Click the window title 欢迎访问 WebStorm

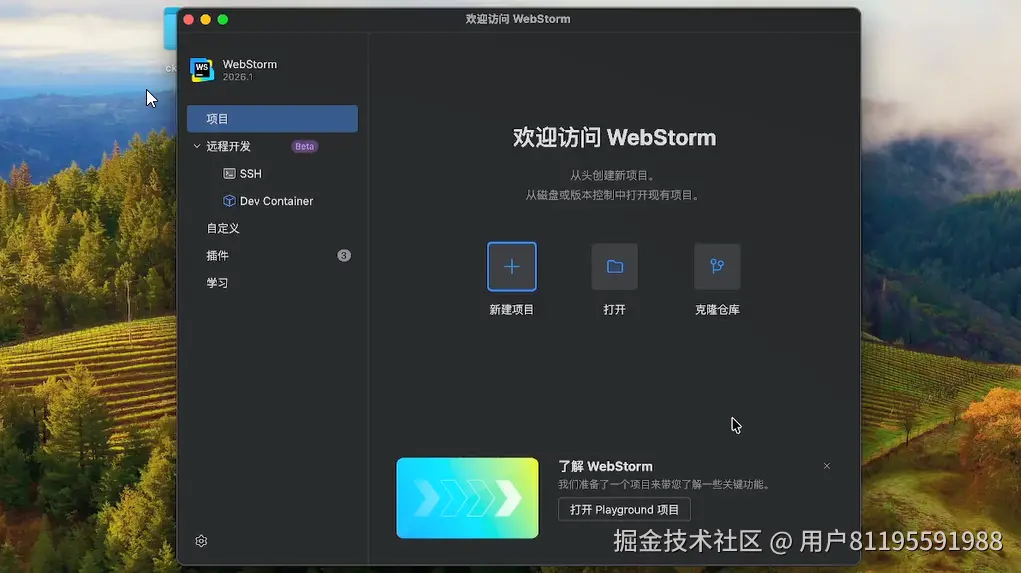[x=518, y=19]
